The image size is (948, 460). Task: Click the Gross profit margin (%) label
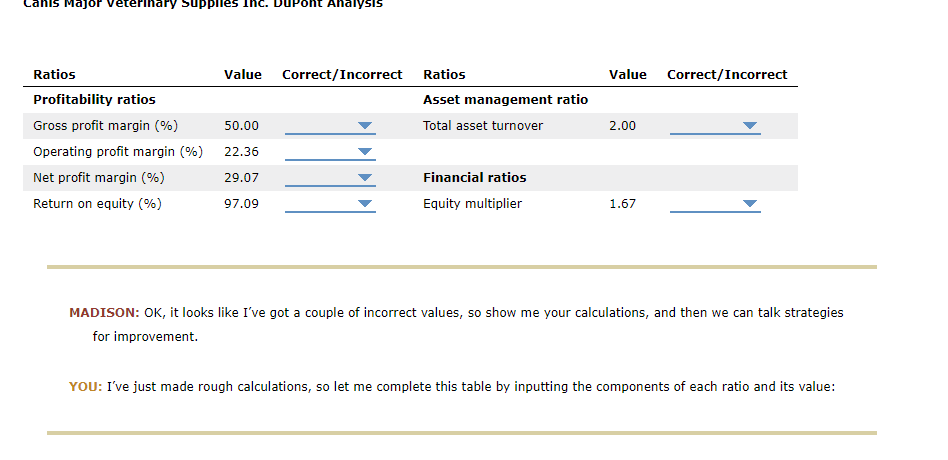pos(106,126)
